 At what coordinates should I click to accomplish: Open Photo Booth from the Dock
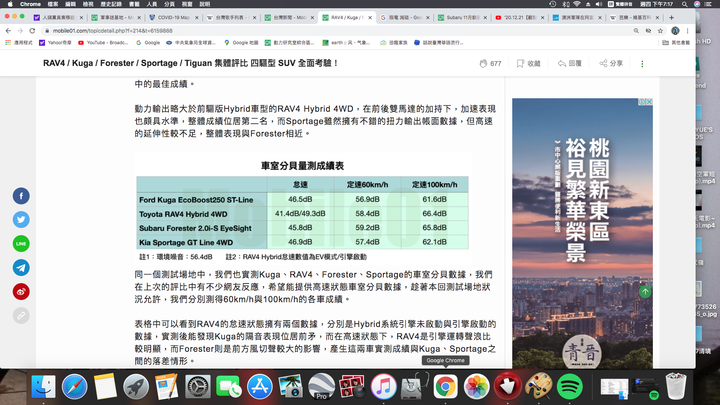[352, 387]
